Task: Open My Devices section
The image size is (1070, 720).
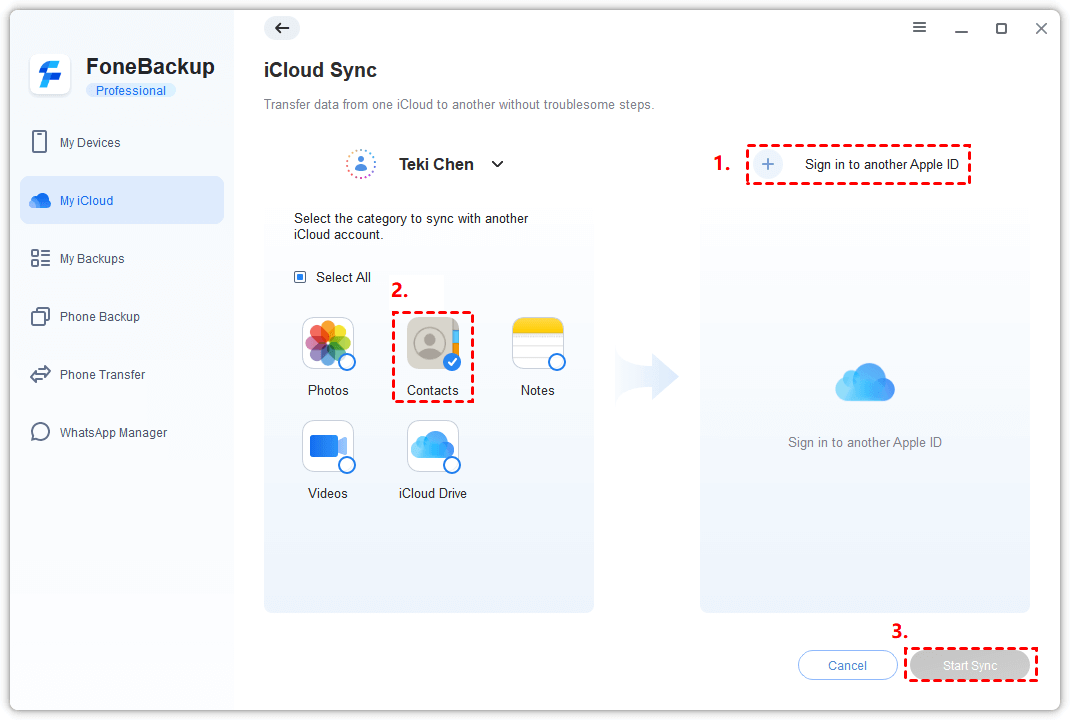Action: [121, 143]
